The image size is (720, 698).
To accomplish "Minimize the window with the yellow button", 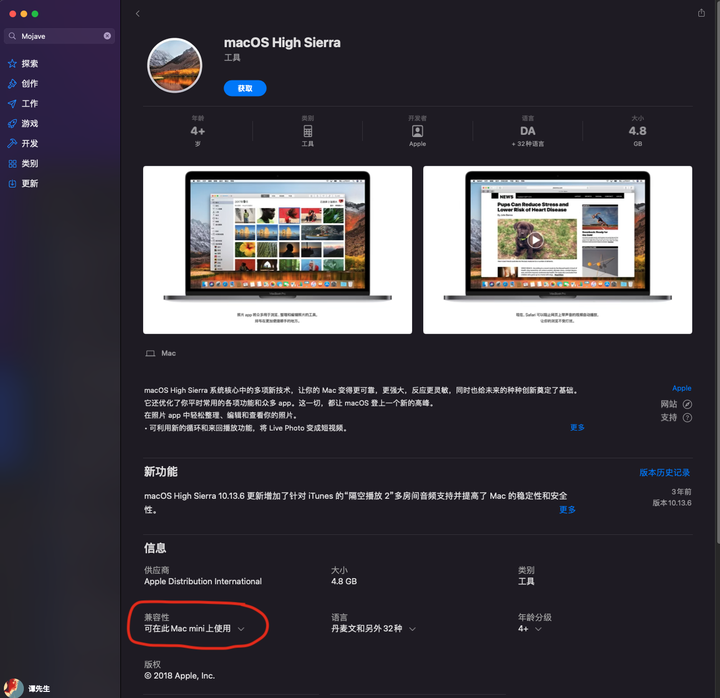I will (x=23, y=14).
